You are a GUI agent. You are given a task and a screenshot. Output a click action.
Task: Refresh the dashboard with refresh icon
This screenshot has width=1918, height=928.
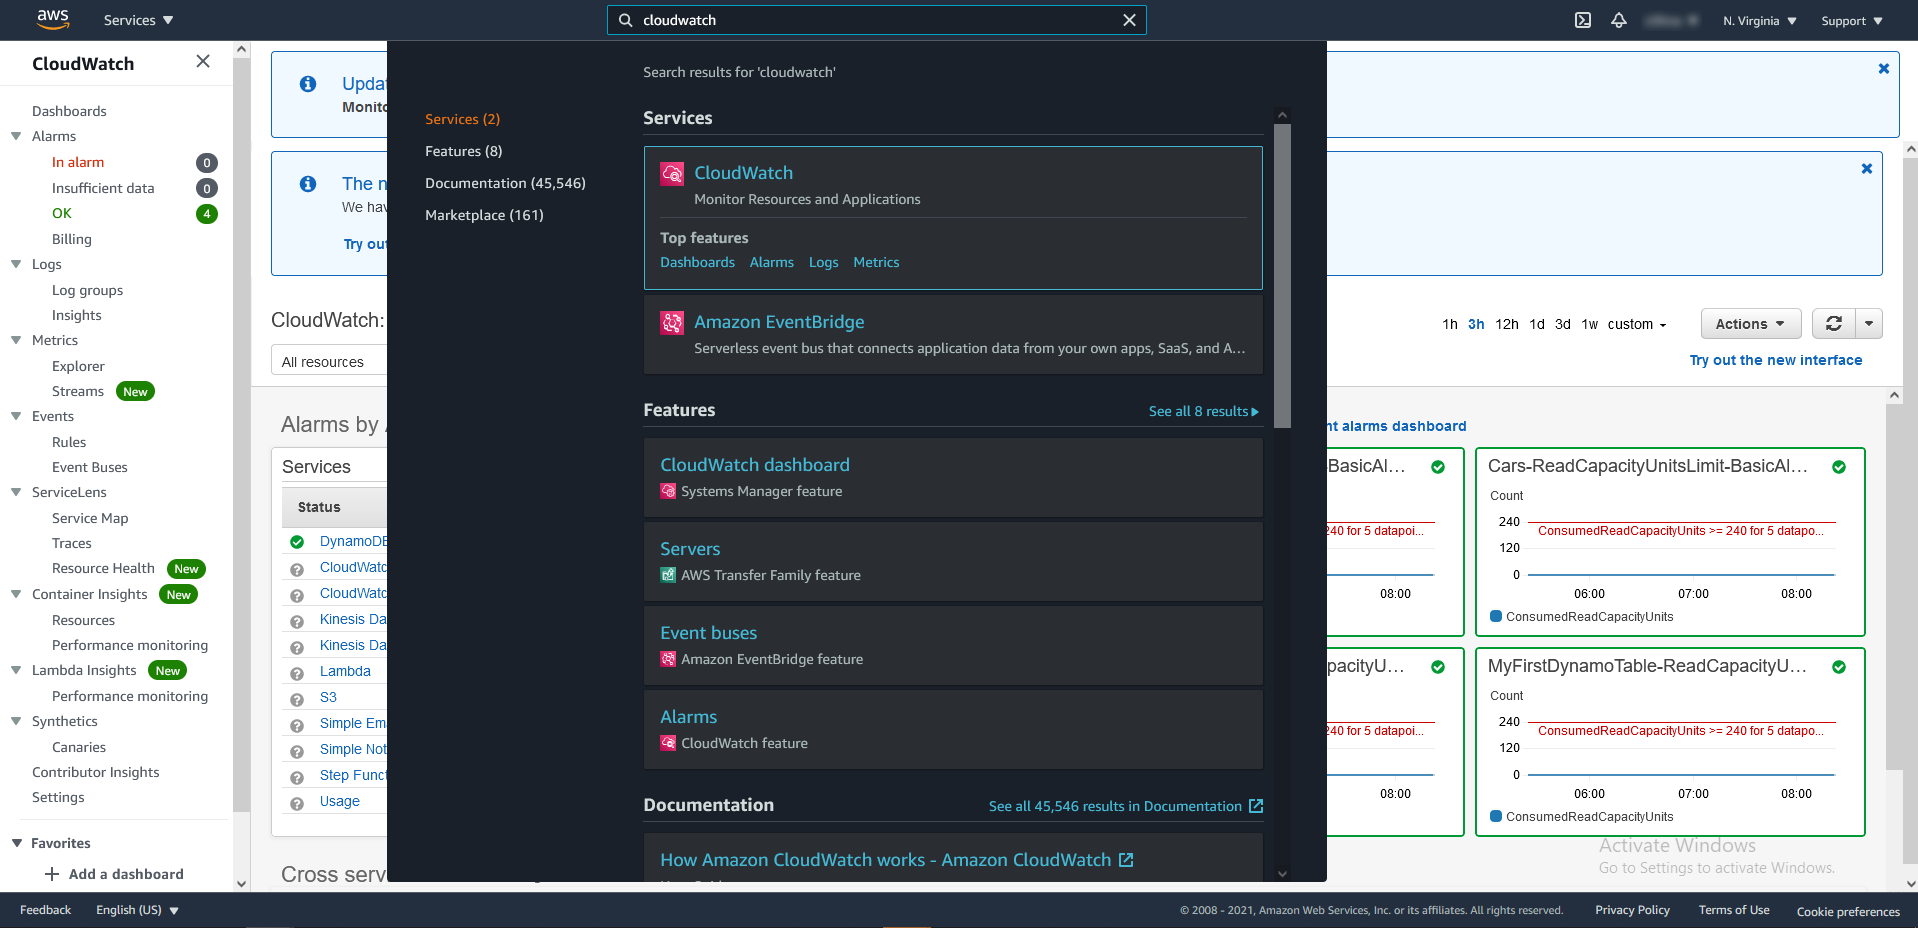pyautogui.click(x=1834, y=324)
